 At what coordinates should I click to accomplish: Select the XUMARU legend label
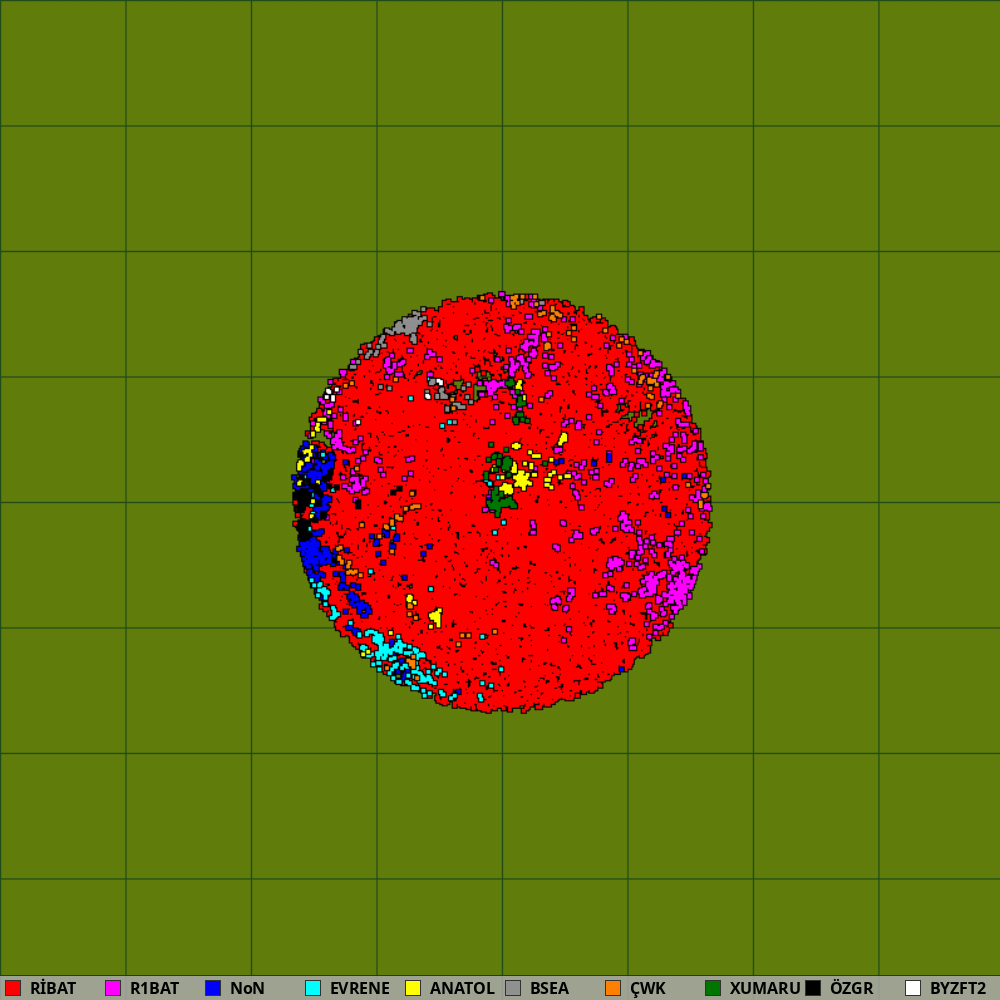pos(765,988)
